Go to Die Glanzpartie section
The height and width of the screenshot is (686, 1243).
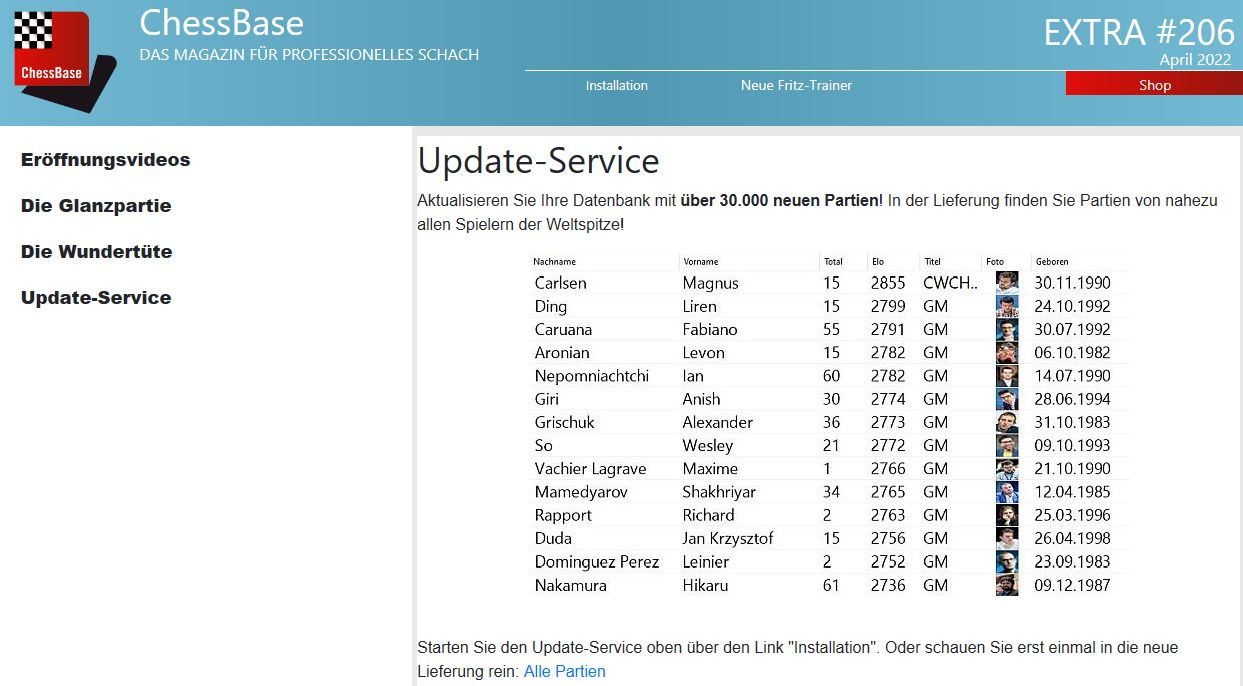click(96, 206)
